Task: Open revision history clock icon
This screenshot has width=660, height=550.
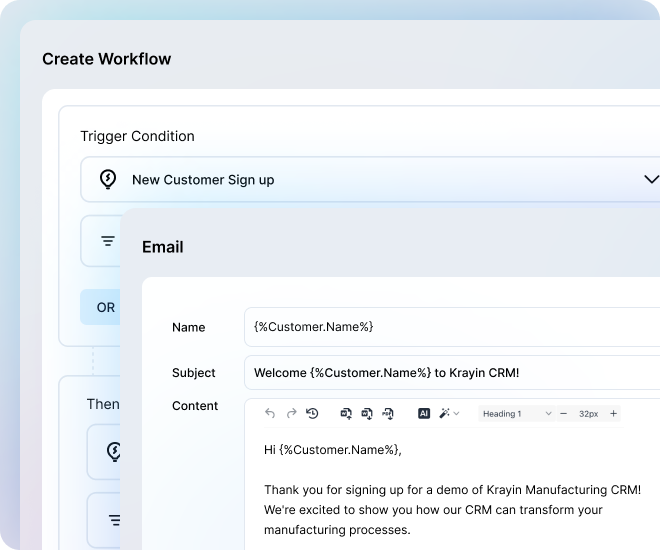Action: click(x=312, y=414)
